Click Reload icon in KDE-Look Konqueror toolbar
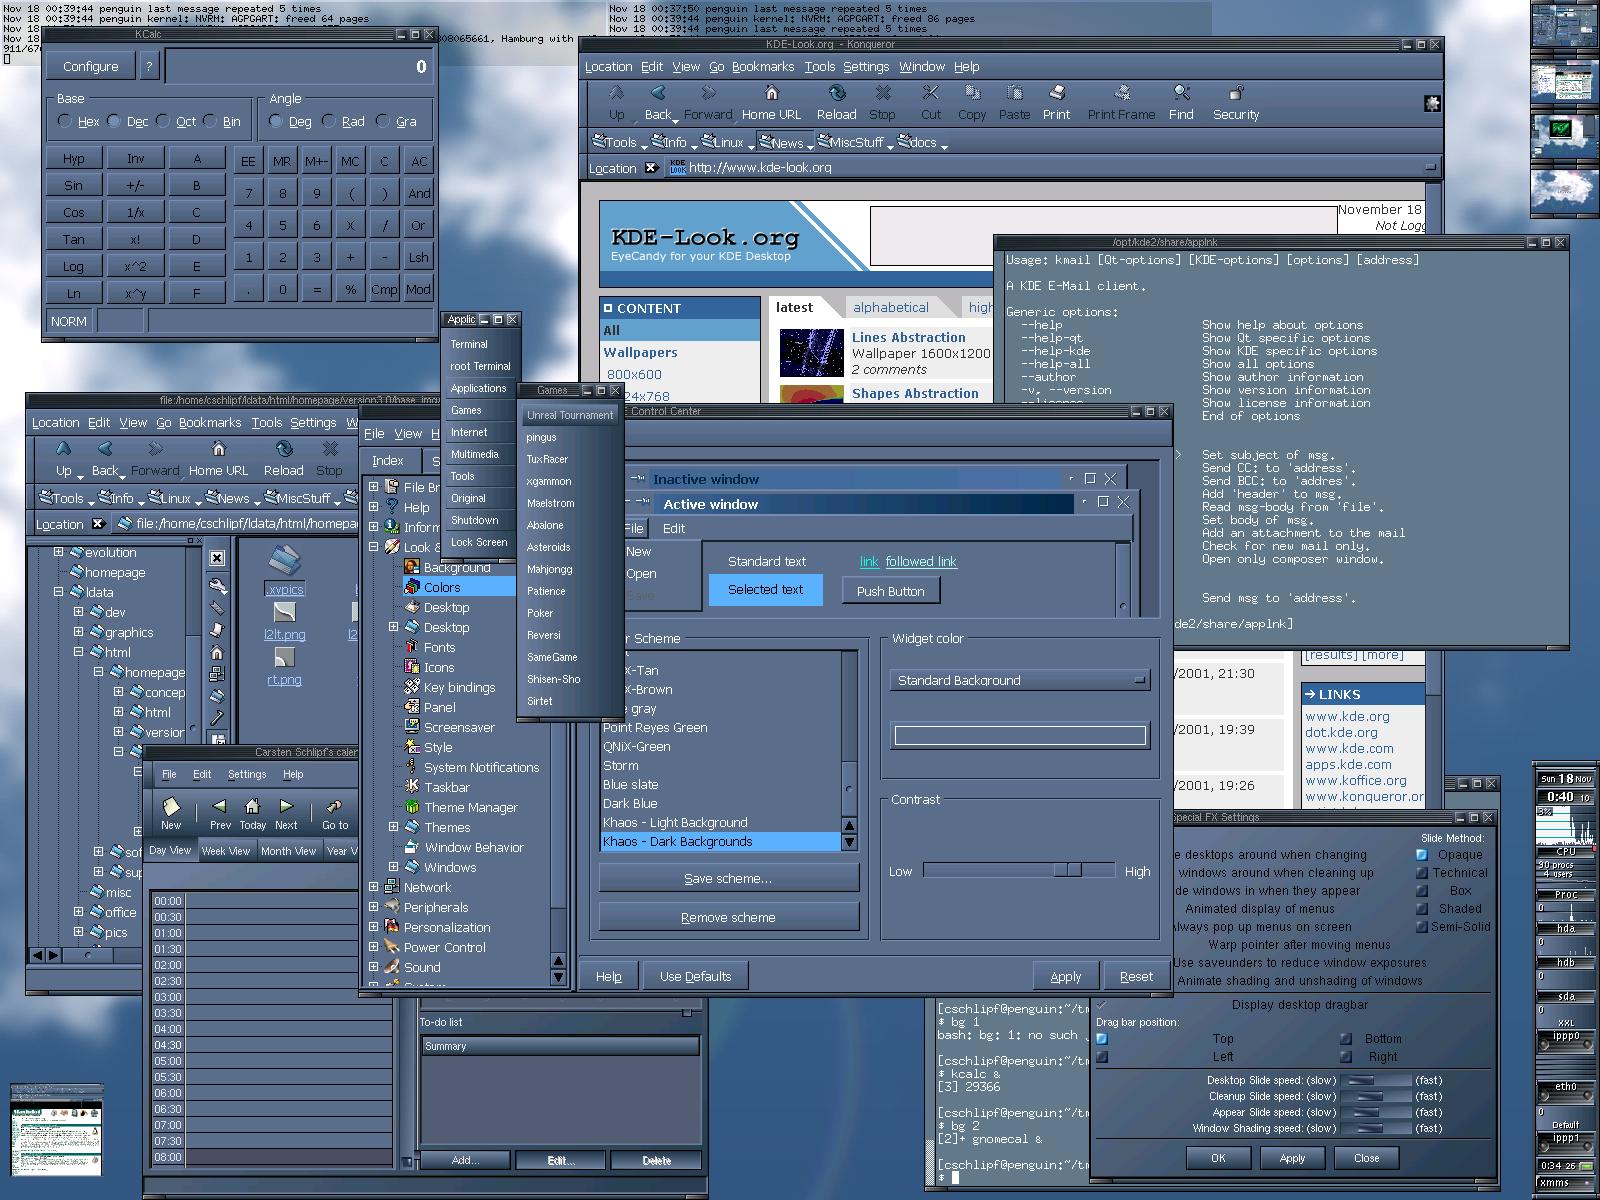Viewport: 1600px width, 1200px height. (837, 94)
